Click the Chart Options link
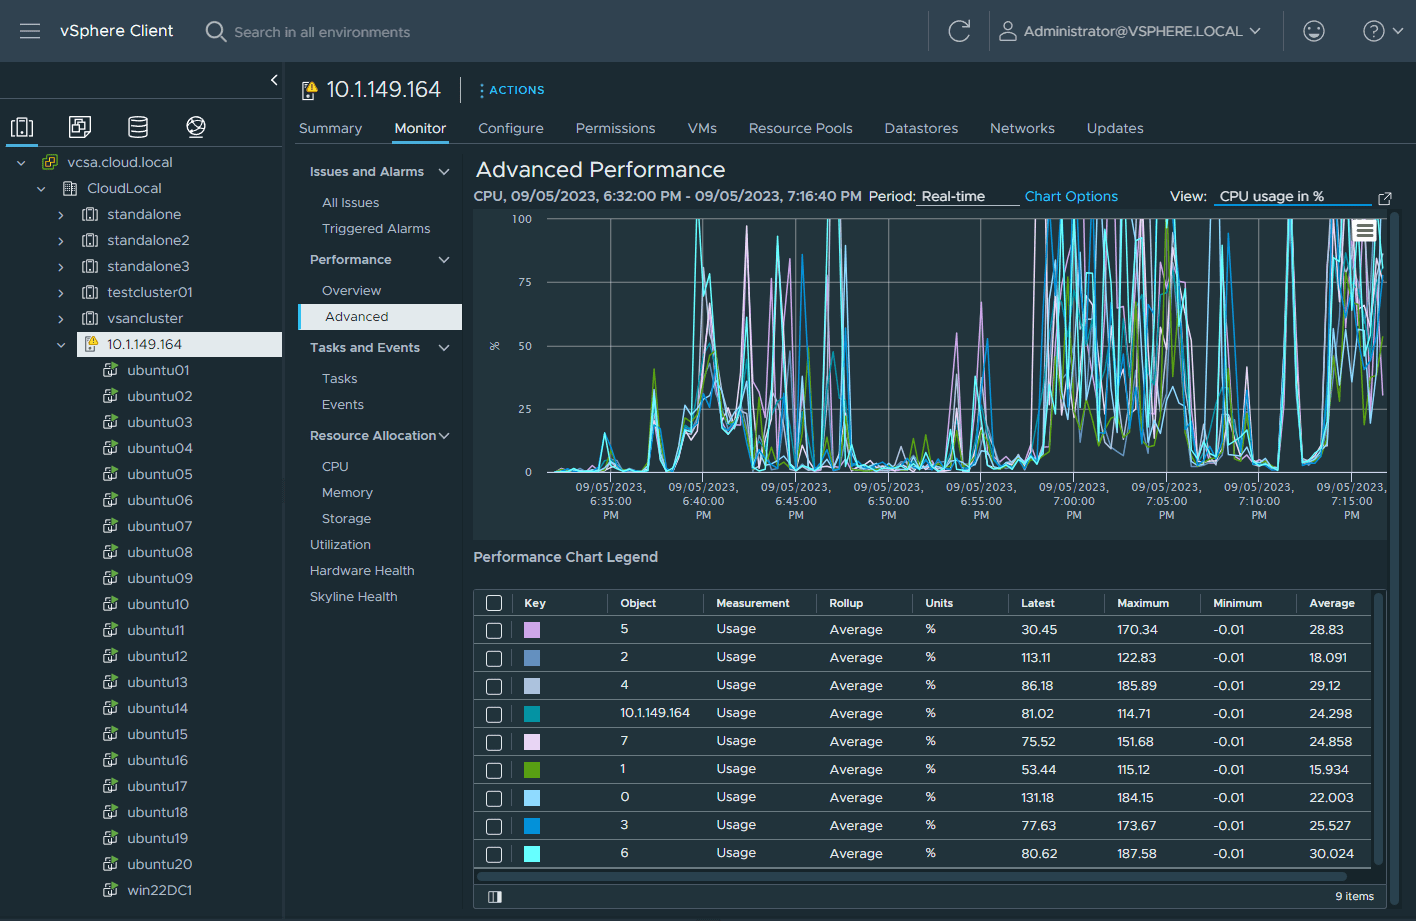This screenshot has width=1416, height=921. click(1071, 196)
